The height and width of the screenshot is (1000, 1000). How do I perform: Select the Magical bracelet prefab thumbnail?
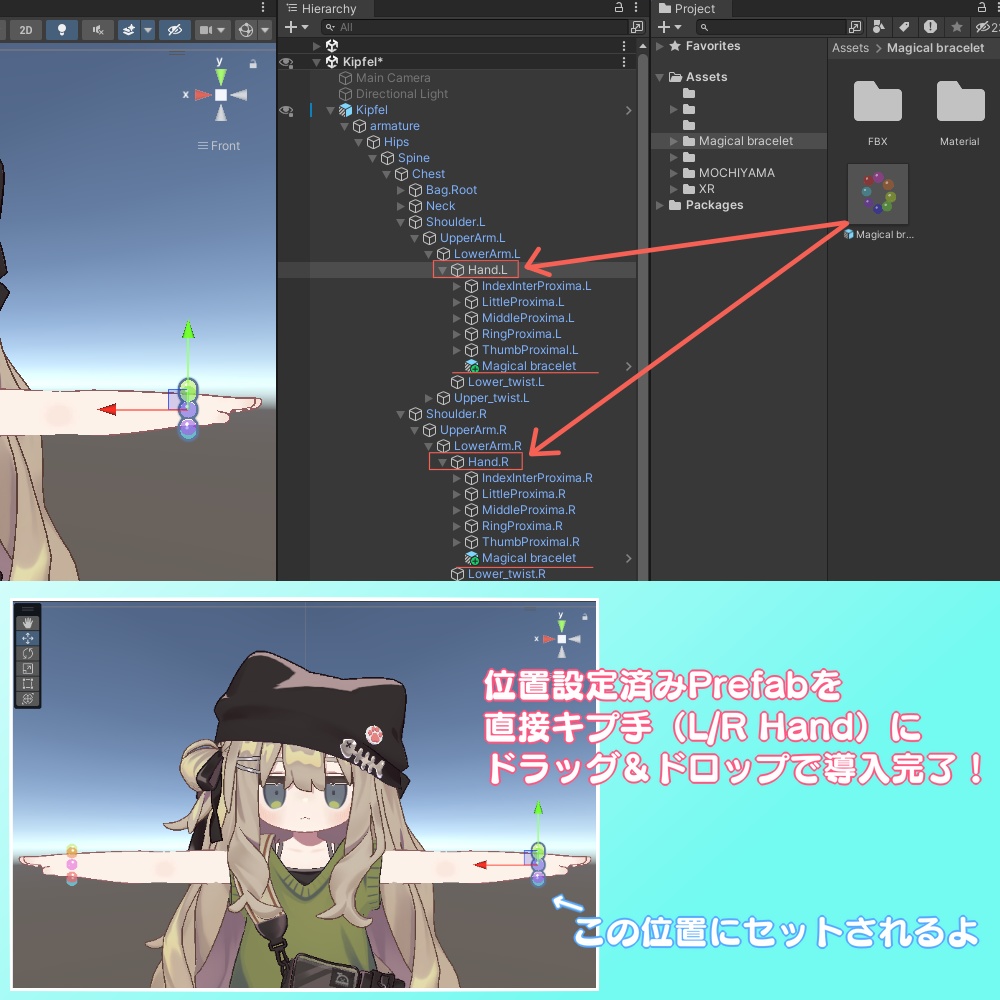(877, 193)
